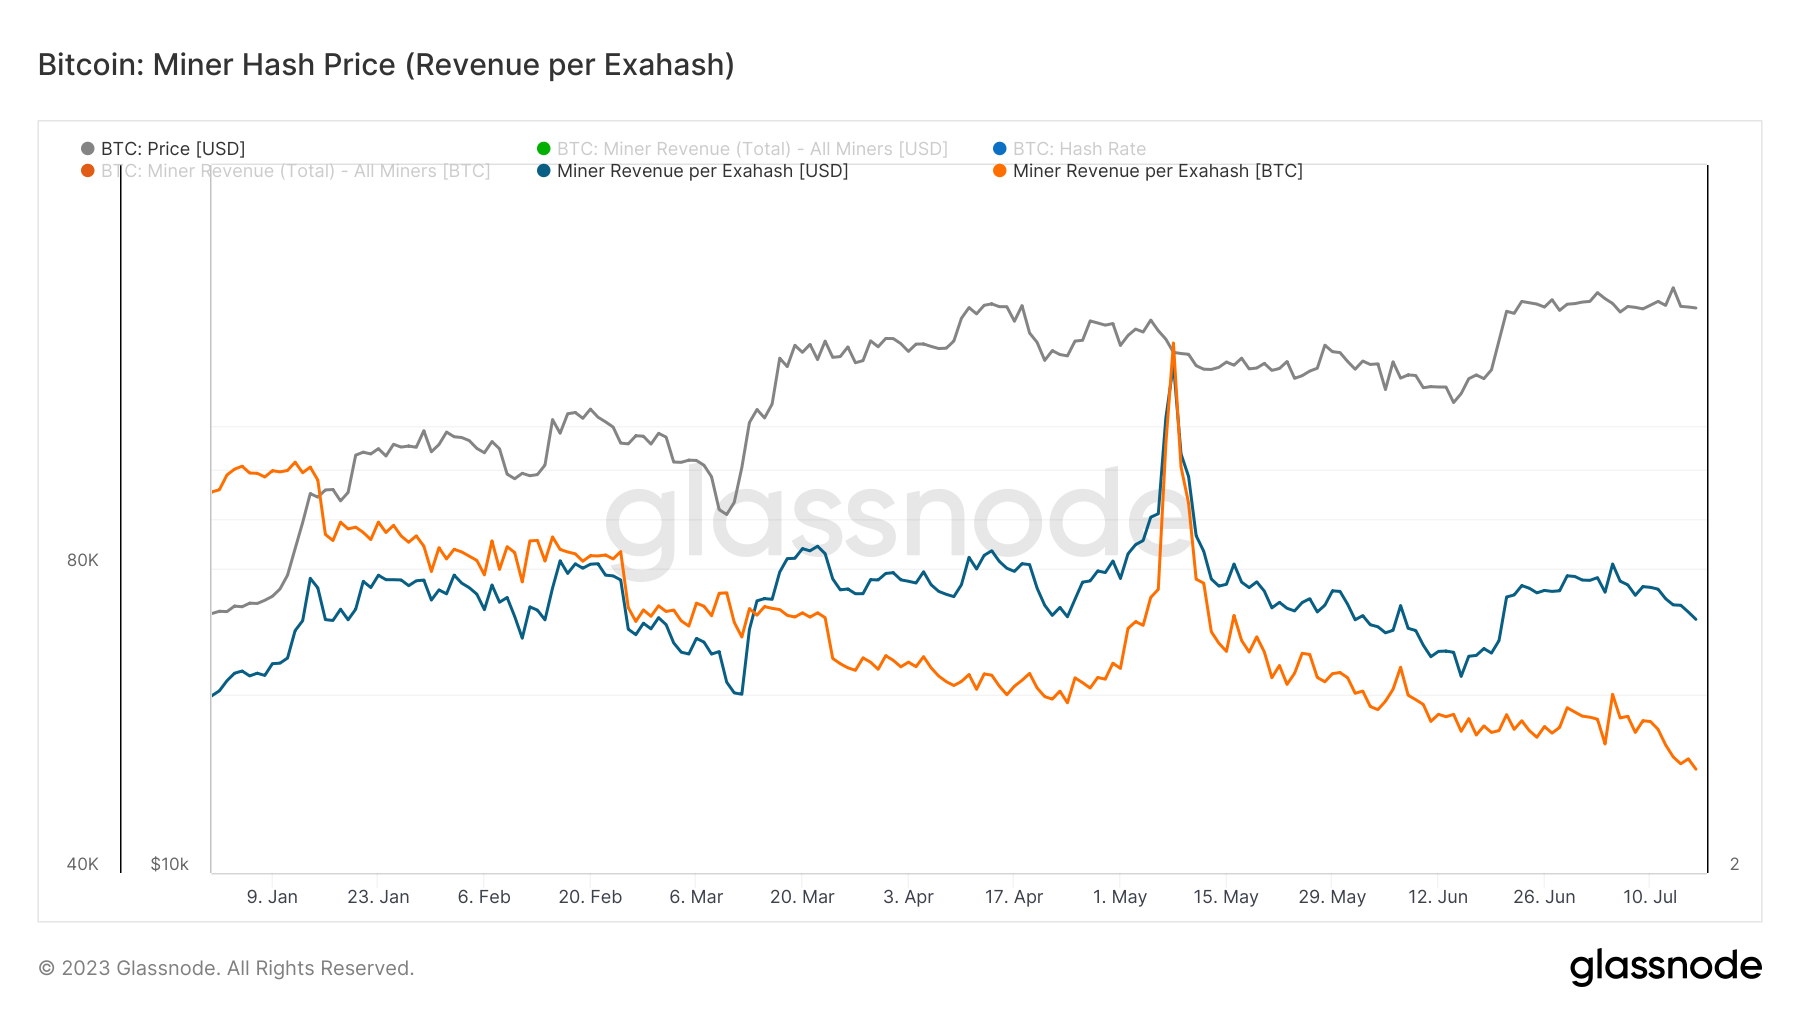Viewport: 1800px width, 1013px height.
Task: Click the 10. Jul x-axis label
Action: coord(1650,897)
